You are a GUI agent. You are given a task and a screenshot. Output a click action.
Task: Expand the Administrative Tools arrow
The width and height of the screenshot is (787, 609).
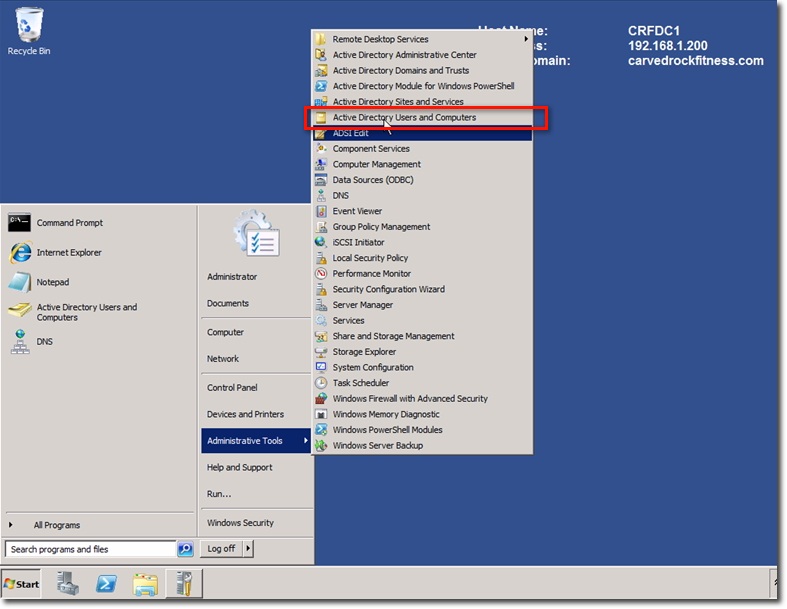point(305,440)
